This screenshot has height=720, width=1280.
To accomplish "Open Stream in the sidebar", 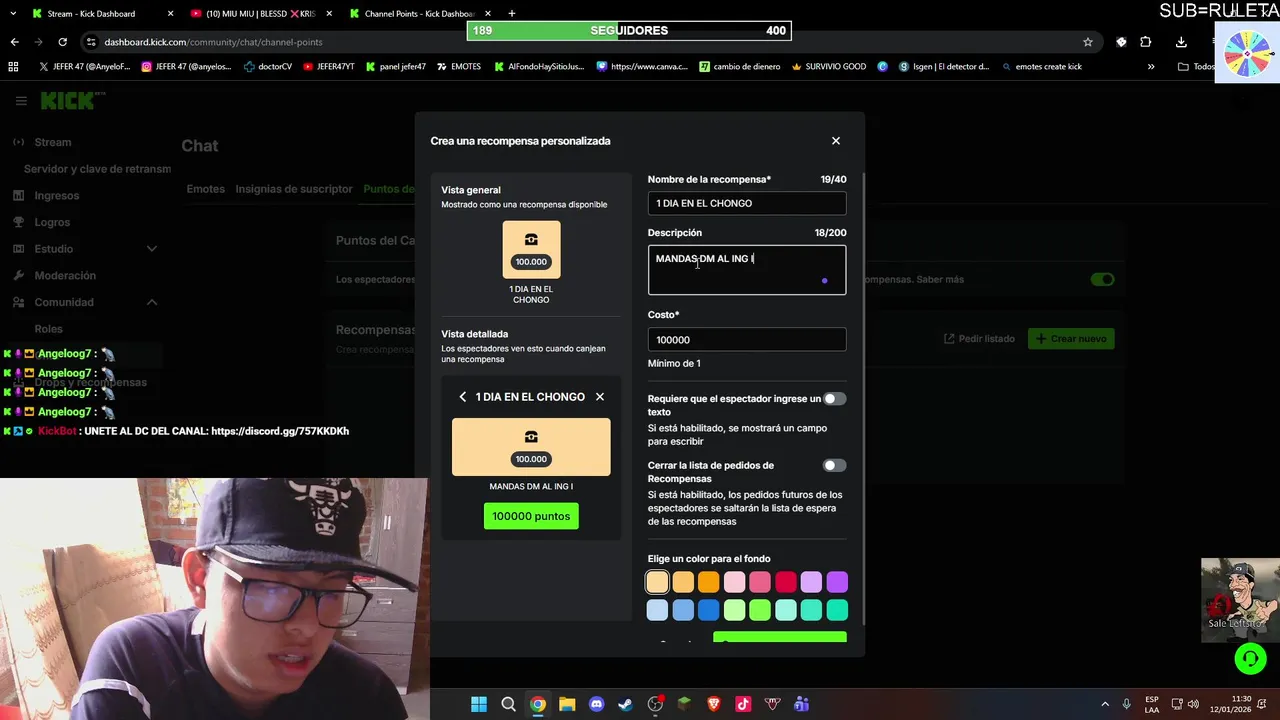I will [53, 142].
